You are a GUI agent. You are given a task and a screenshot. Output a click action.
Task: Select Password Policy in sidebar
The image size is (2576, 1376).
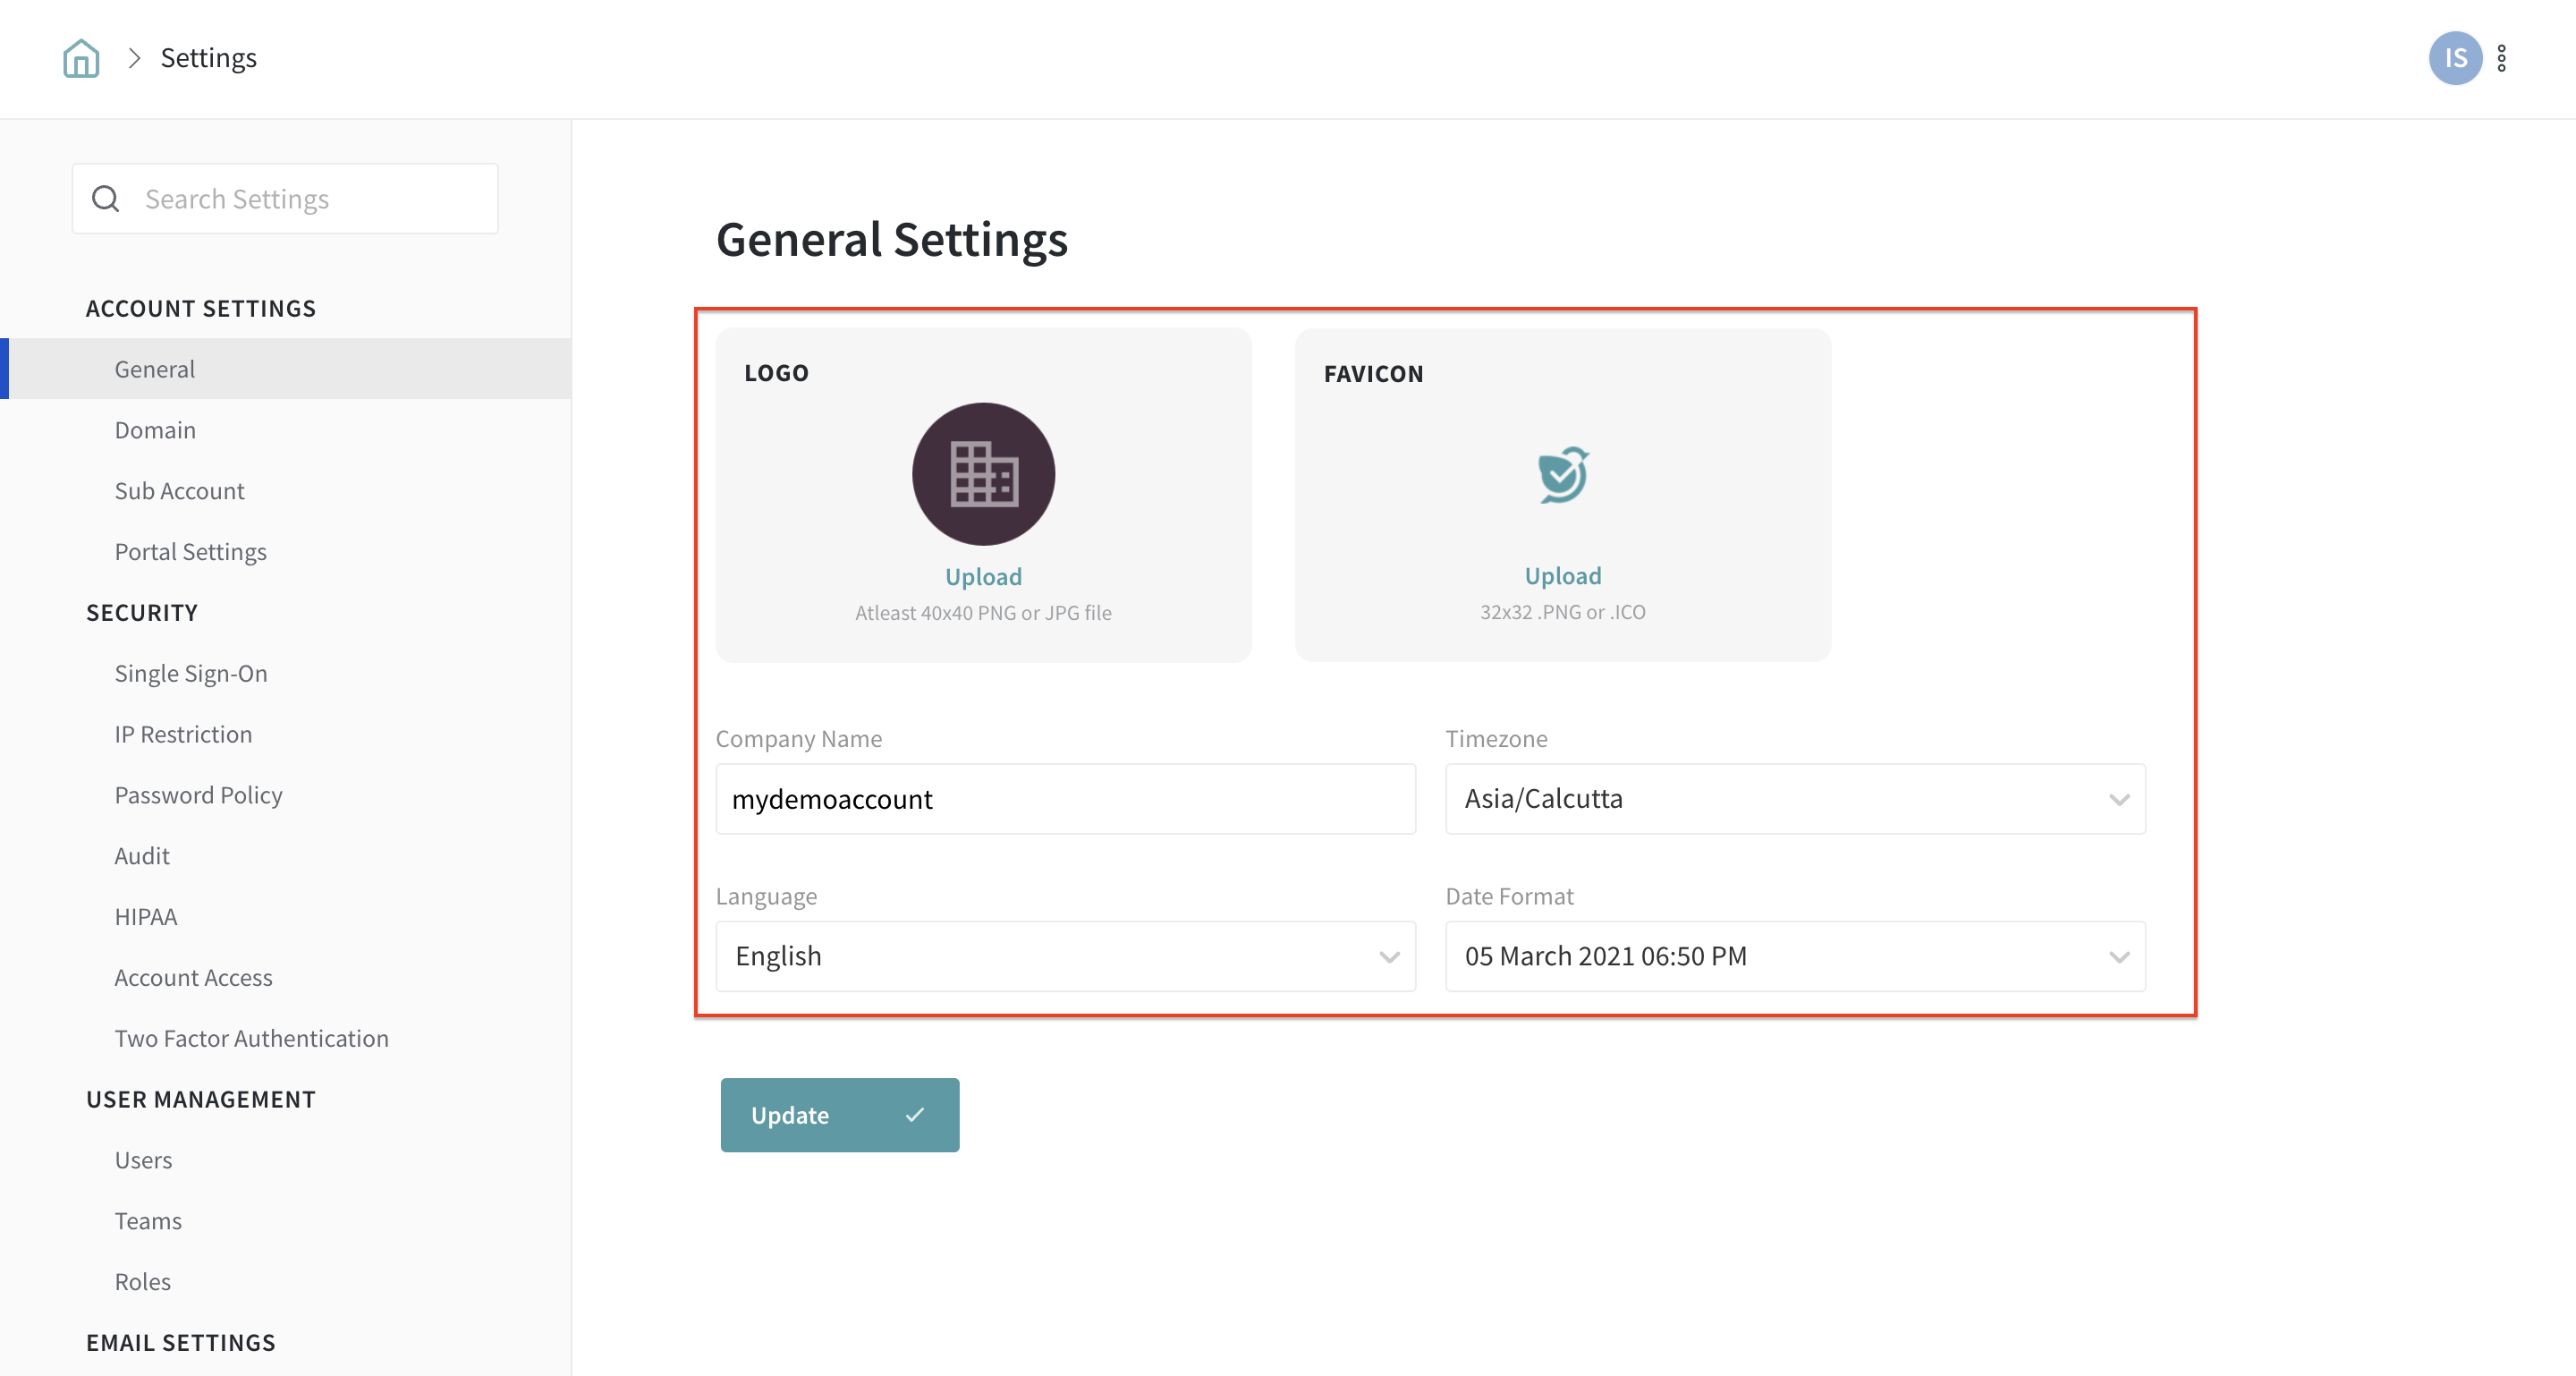pos(198,795)
